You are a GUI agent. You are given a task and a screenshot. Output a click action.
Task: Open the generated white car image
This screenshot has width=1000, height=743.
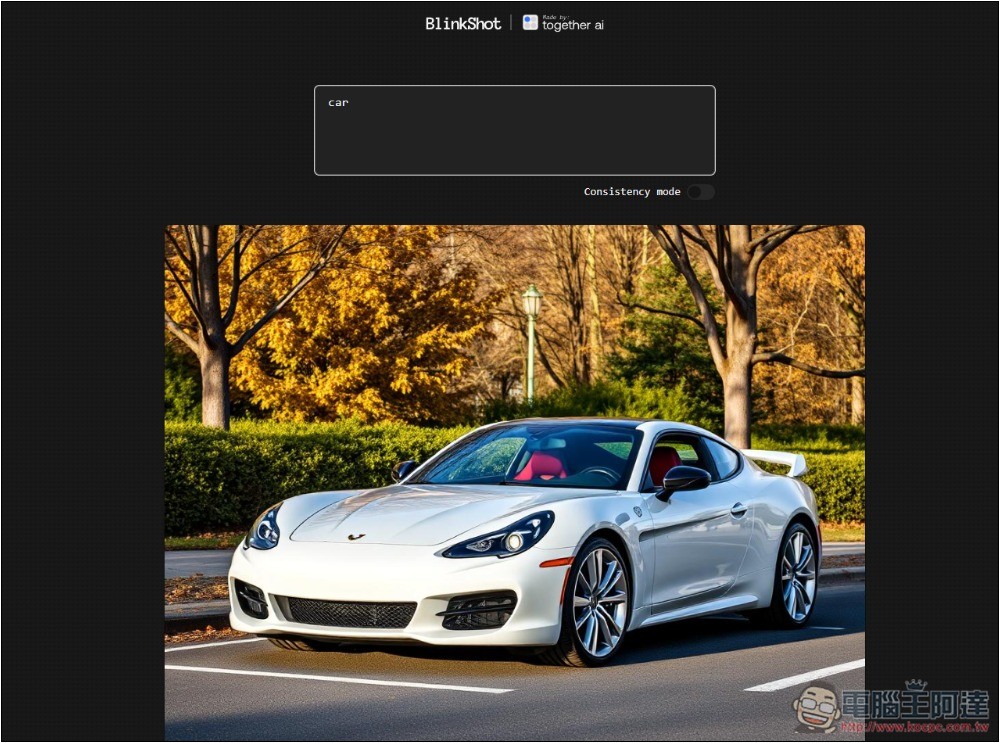click(x=515, y=483)
